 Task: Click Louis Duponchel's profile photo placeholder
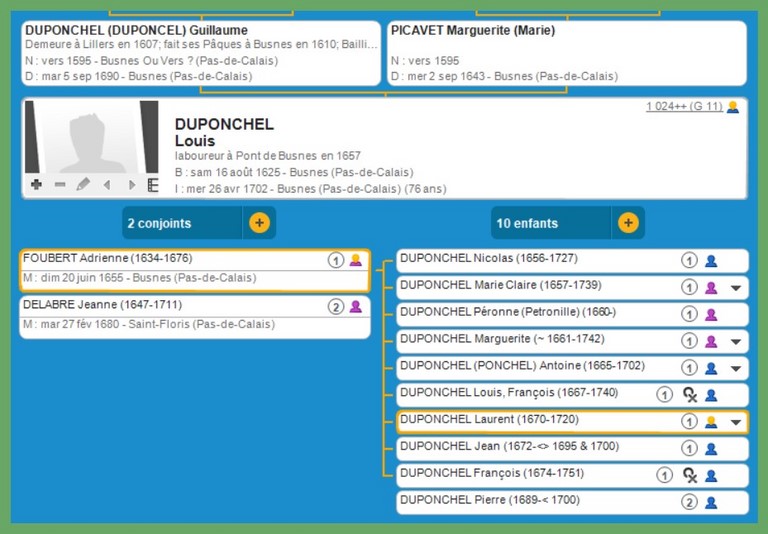[x=91, y=137]
